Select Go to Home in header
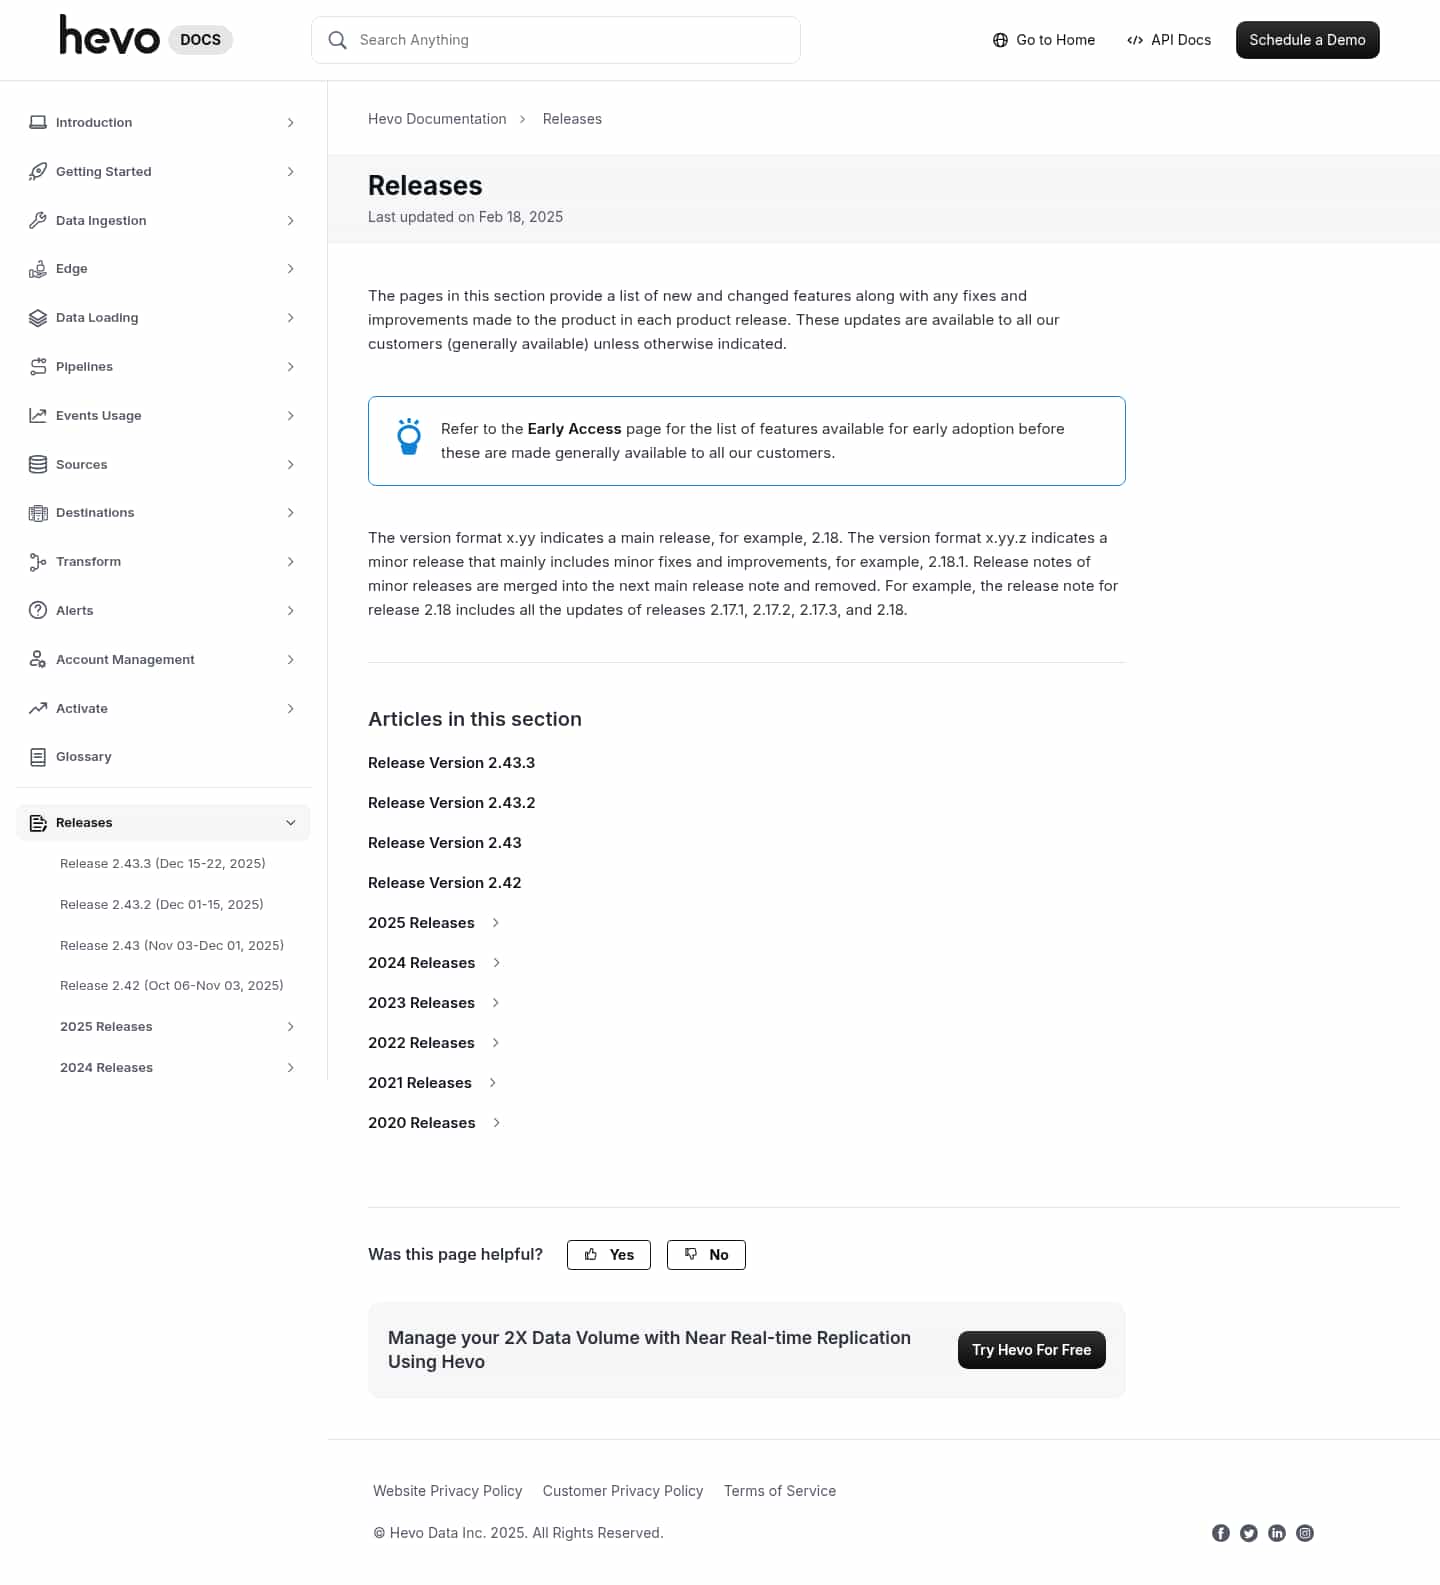This screenshot has height=1585, width=1440. coord(1044,40)
